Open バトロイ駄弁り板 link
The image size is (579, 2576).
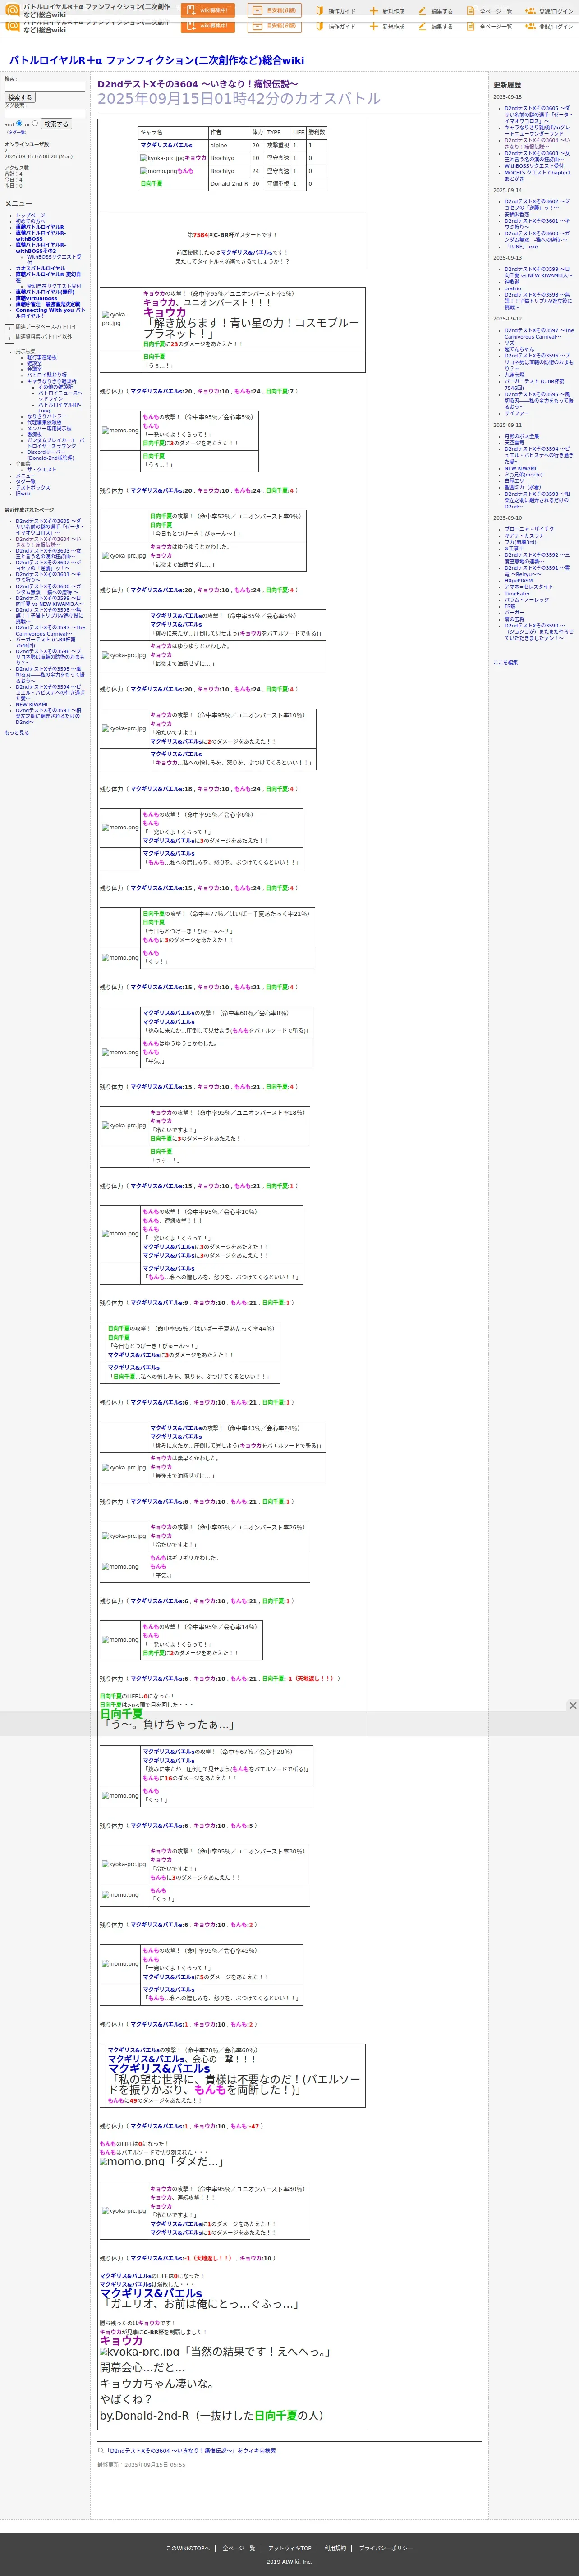pos(47,375)
